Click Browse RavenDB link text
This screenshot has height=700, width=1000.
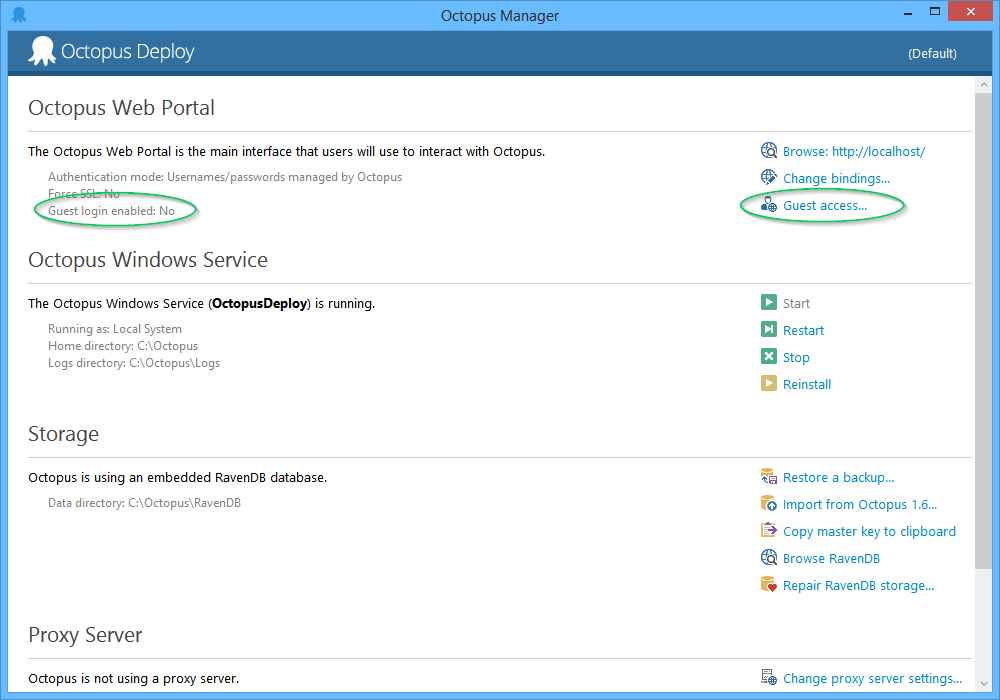click(831, 558)
